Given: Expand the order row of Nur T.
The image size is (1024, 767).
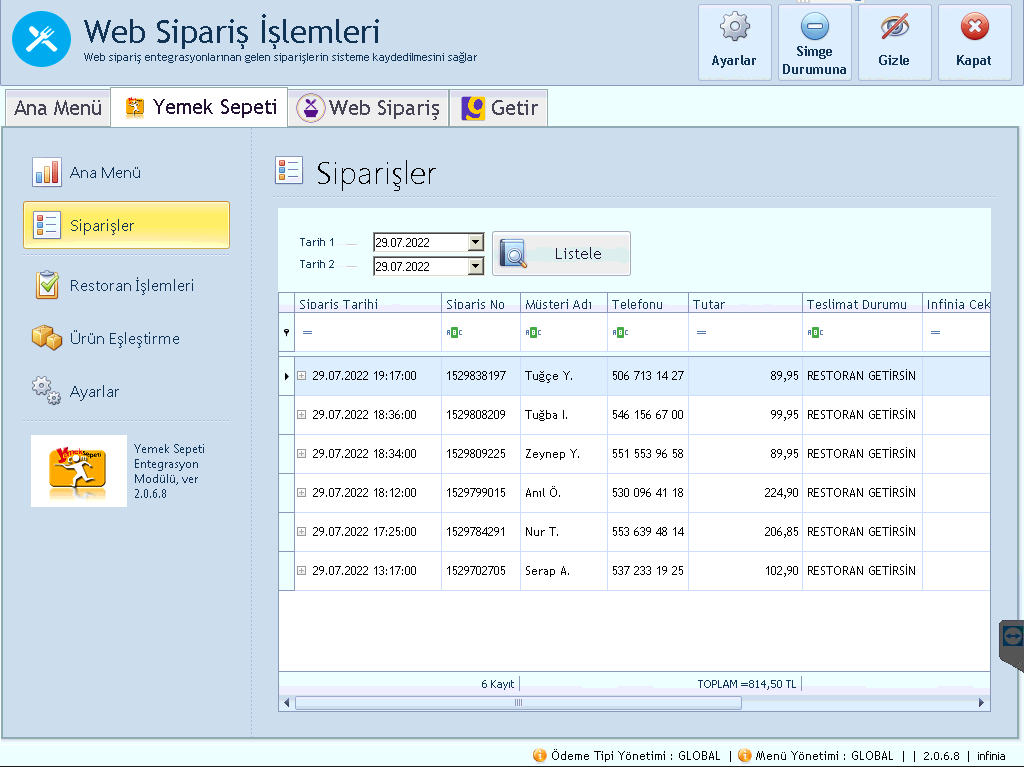Looking at the screenshot, I should click(x=302, y=532).
